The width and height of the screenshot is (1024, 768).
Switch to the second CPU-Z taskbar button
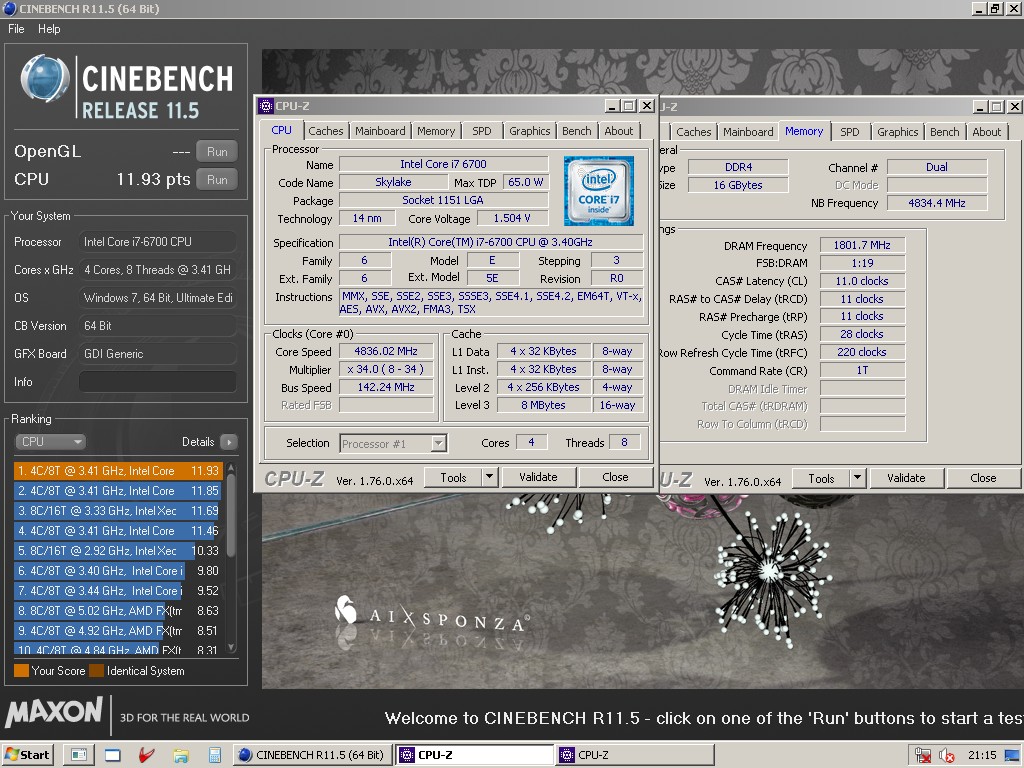635,755
